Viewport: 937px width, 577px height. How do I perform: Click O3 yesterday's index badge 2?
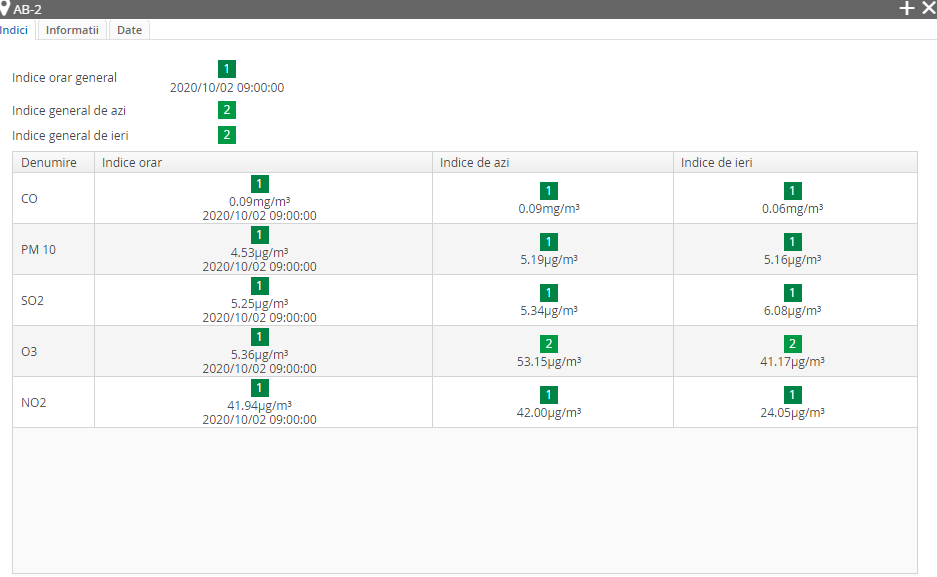click(792, 344)
